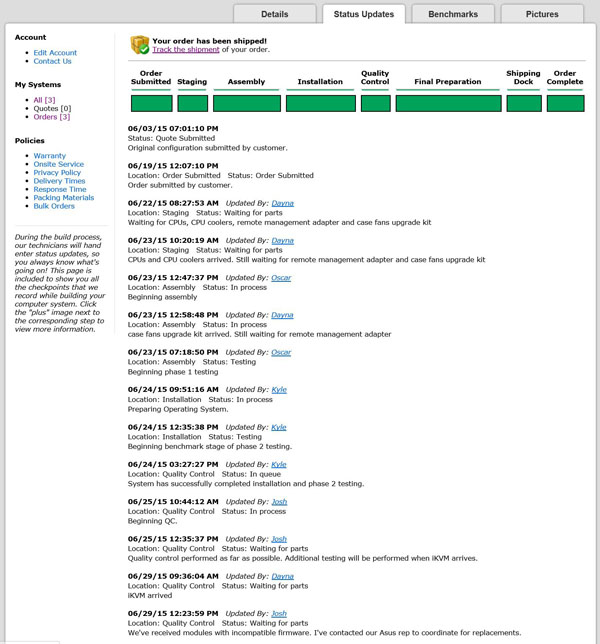Open the Edit Account link
Viewport: 600px width, 644px height.
[55, 53]
